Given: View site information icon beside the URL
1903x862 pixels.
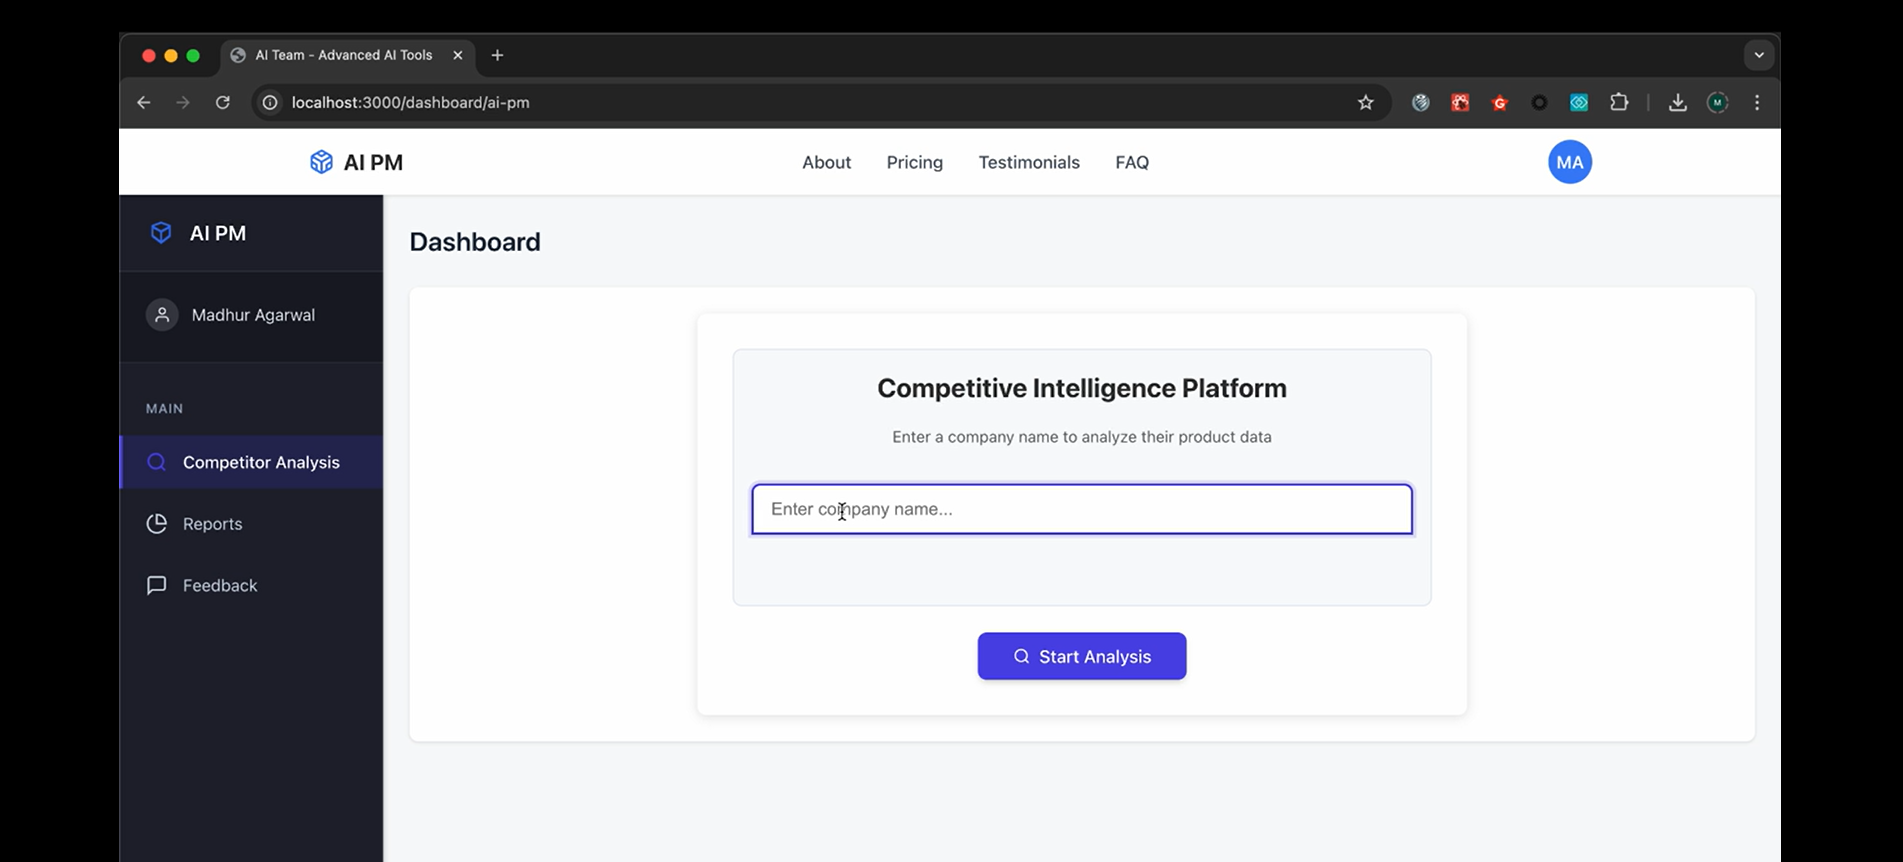Looking at the screenshot, I should 270,102.
